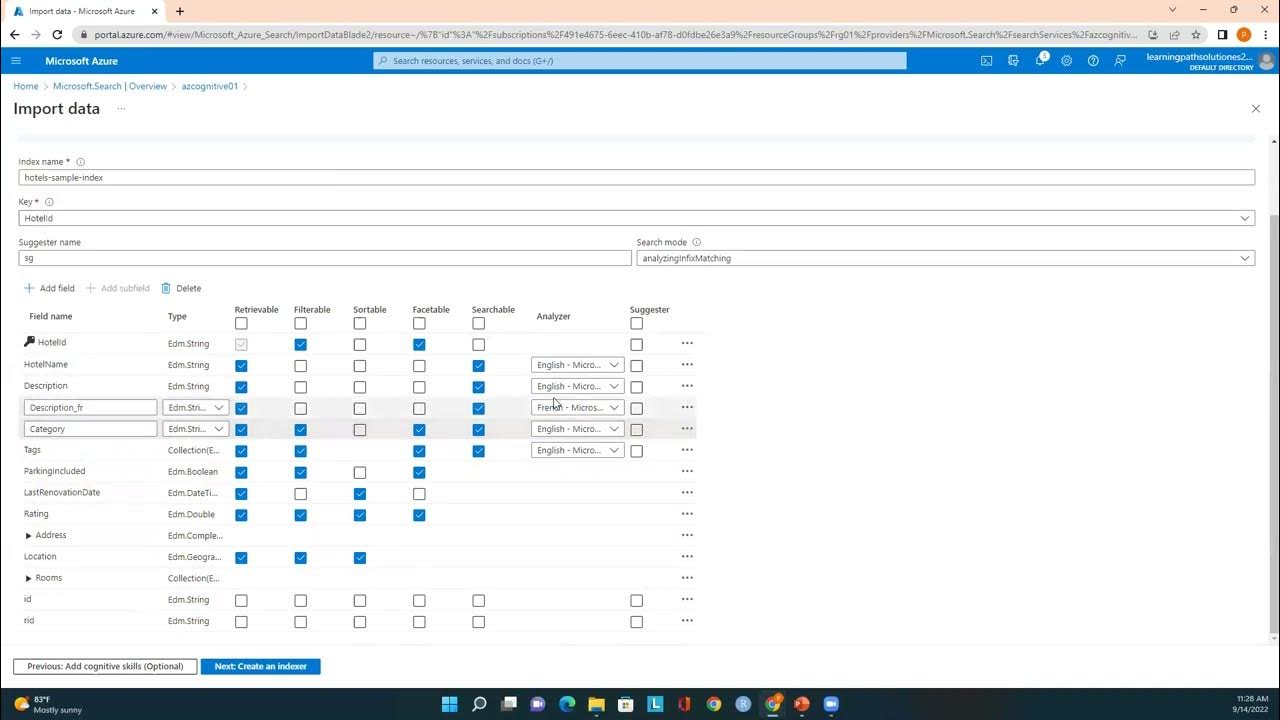This screenshot has height=720, width=1280.
Task: Open azcognitive01 breadcrumb
Action: point(210,86)
